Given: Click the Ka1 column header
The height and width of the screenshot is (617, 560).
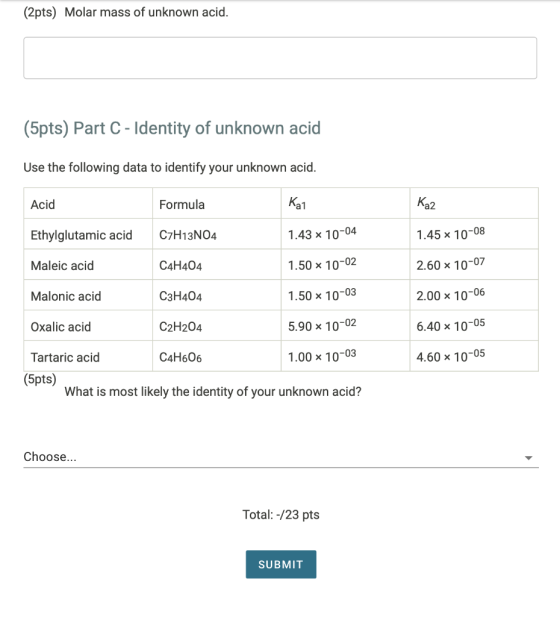Looking at the screenshot, I should (297, 203).
